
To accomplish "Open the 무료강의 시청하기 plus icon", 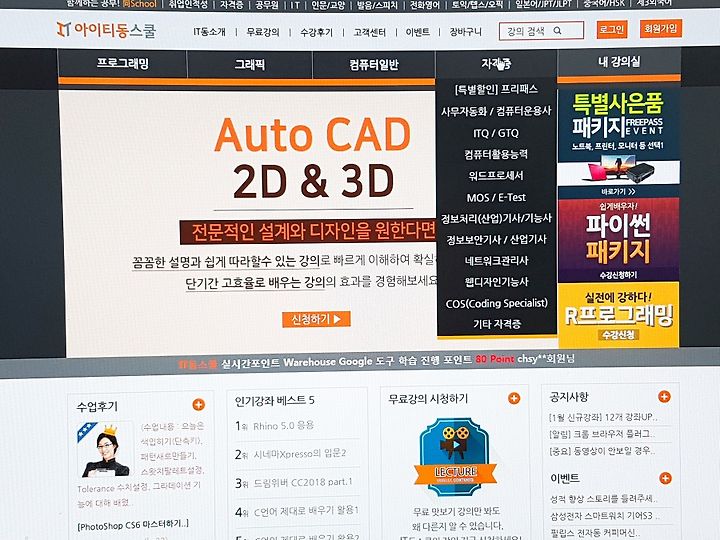I will (514, 398).
